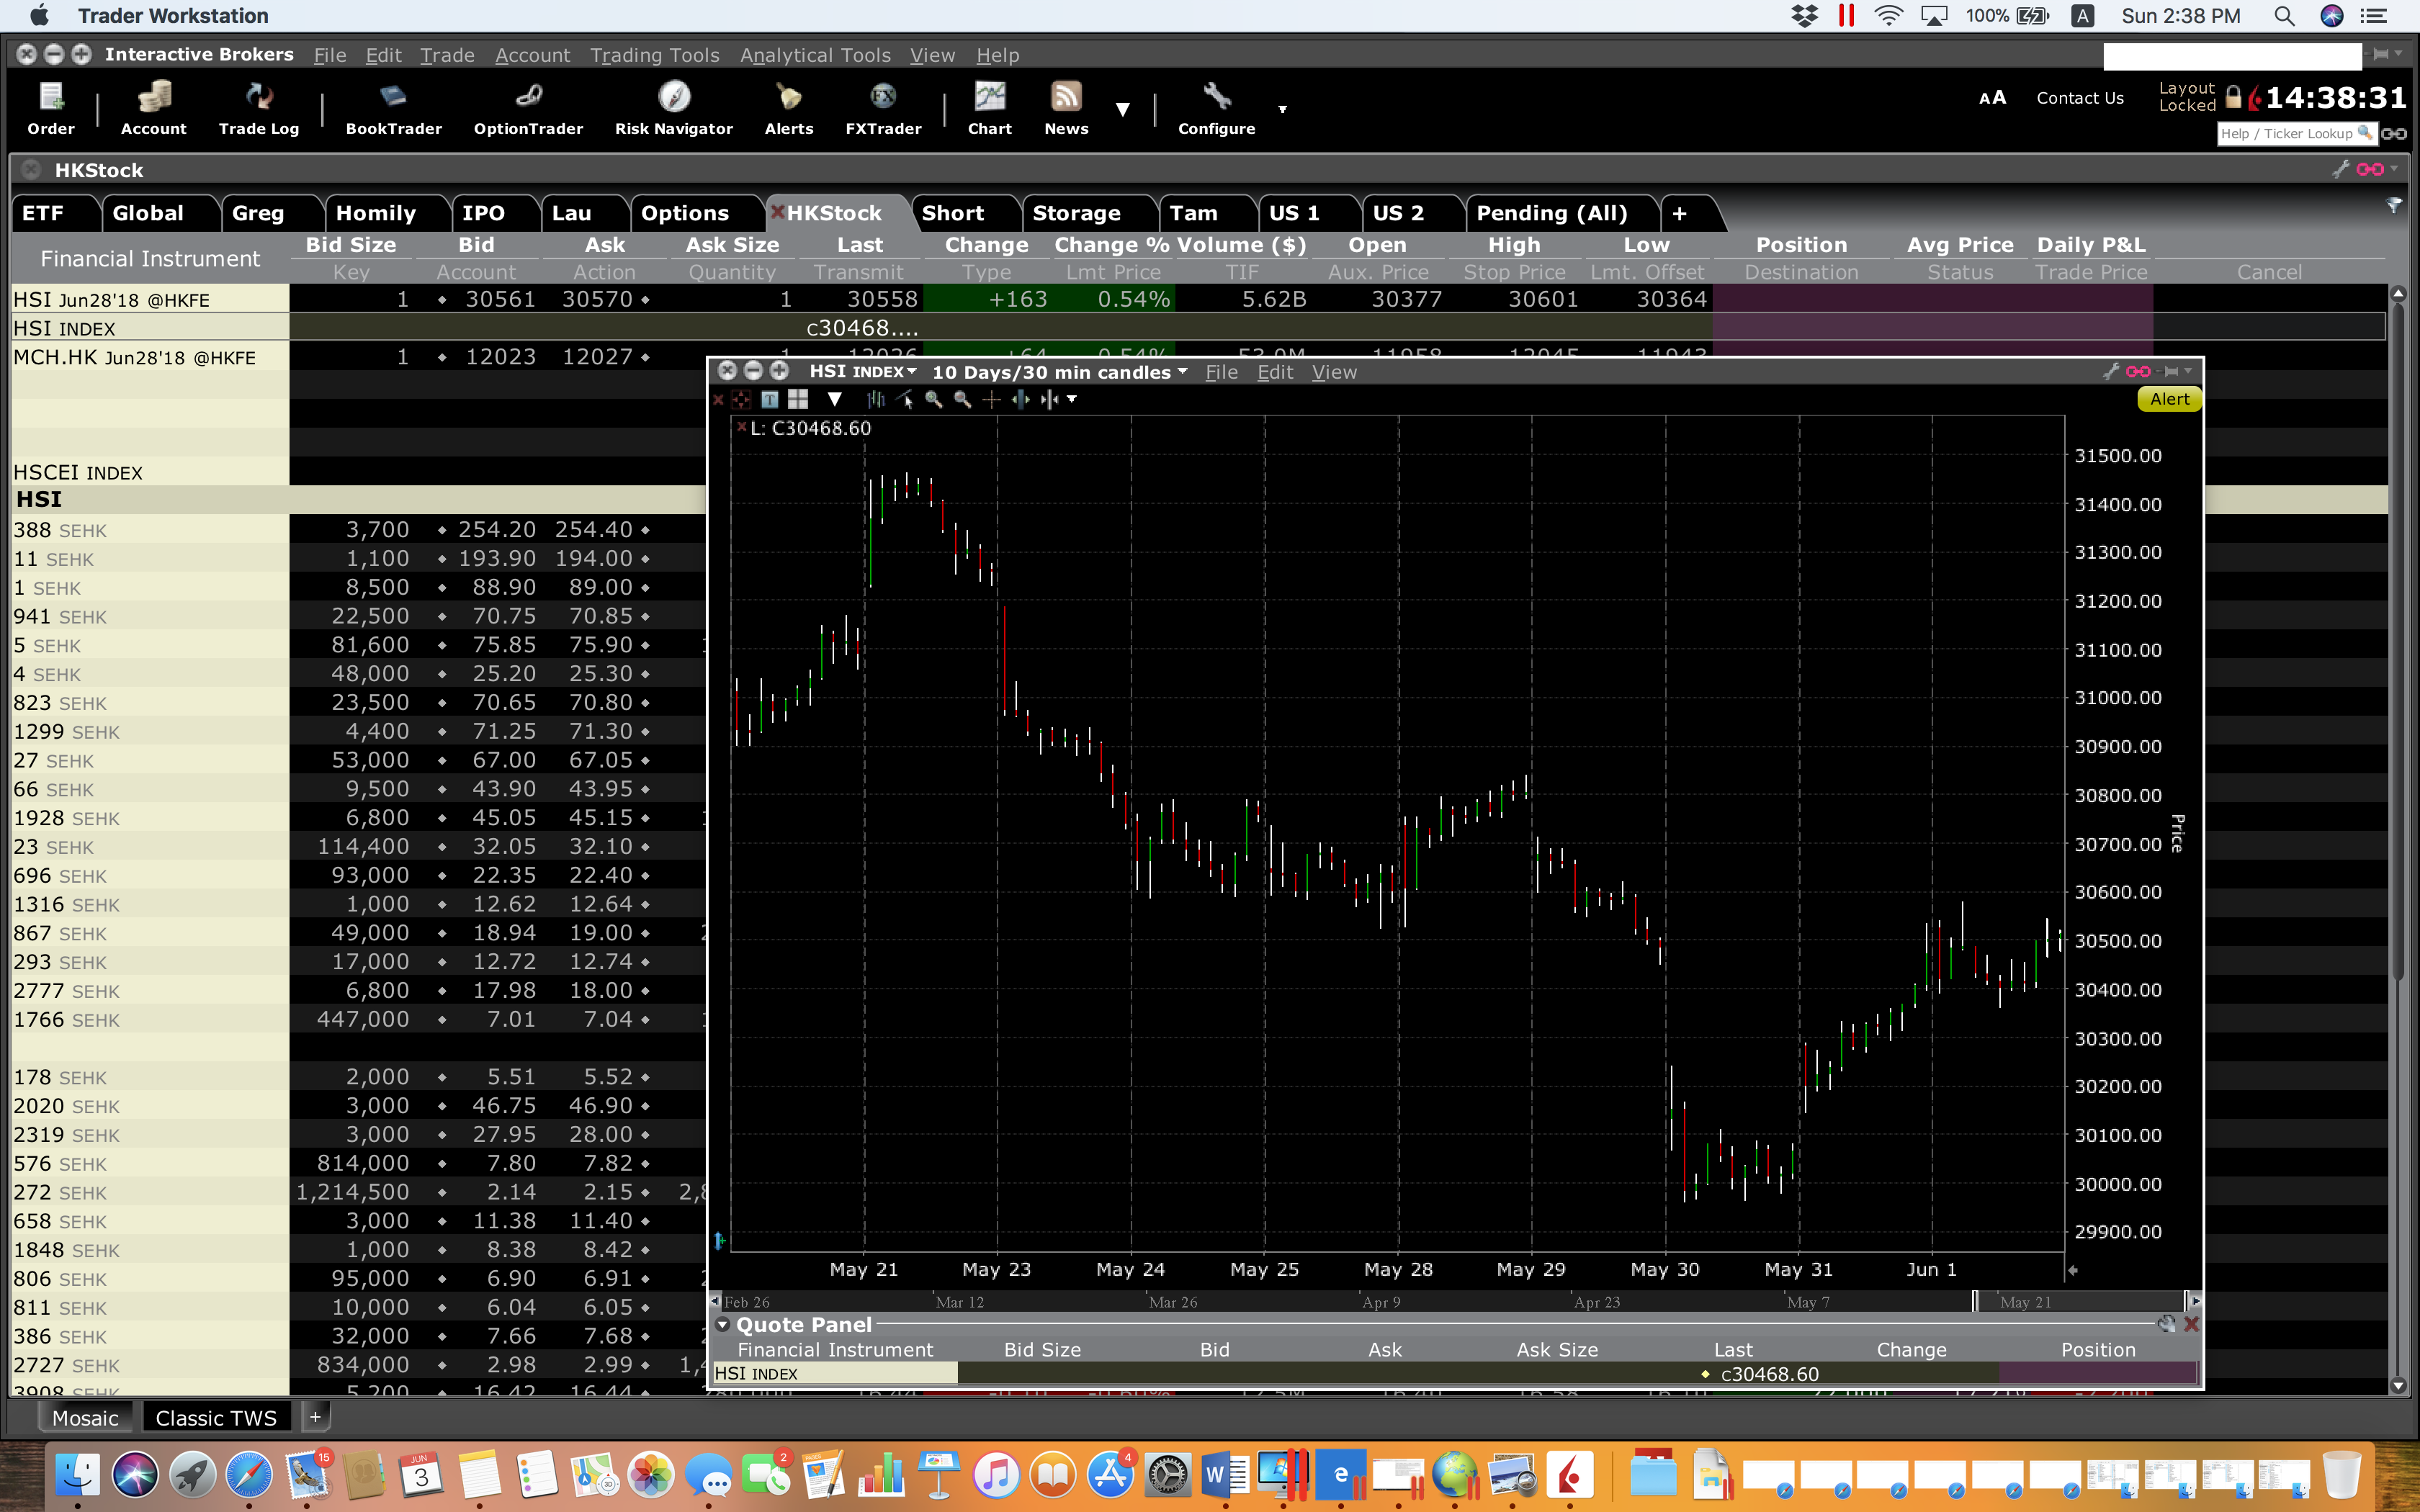Switch to the Options tab
The height and width of the screenshot is (1512, 2420).
point(685,213)
